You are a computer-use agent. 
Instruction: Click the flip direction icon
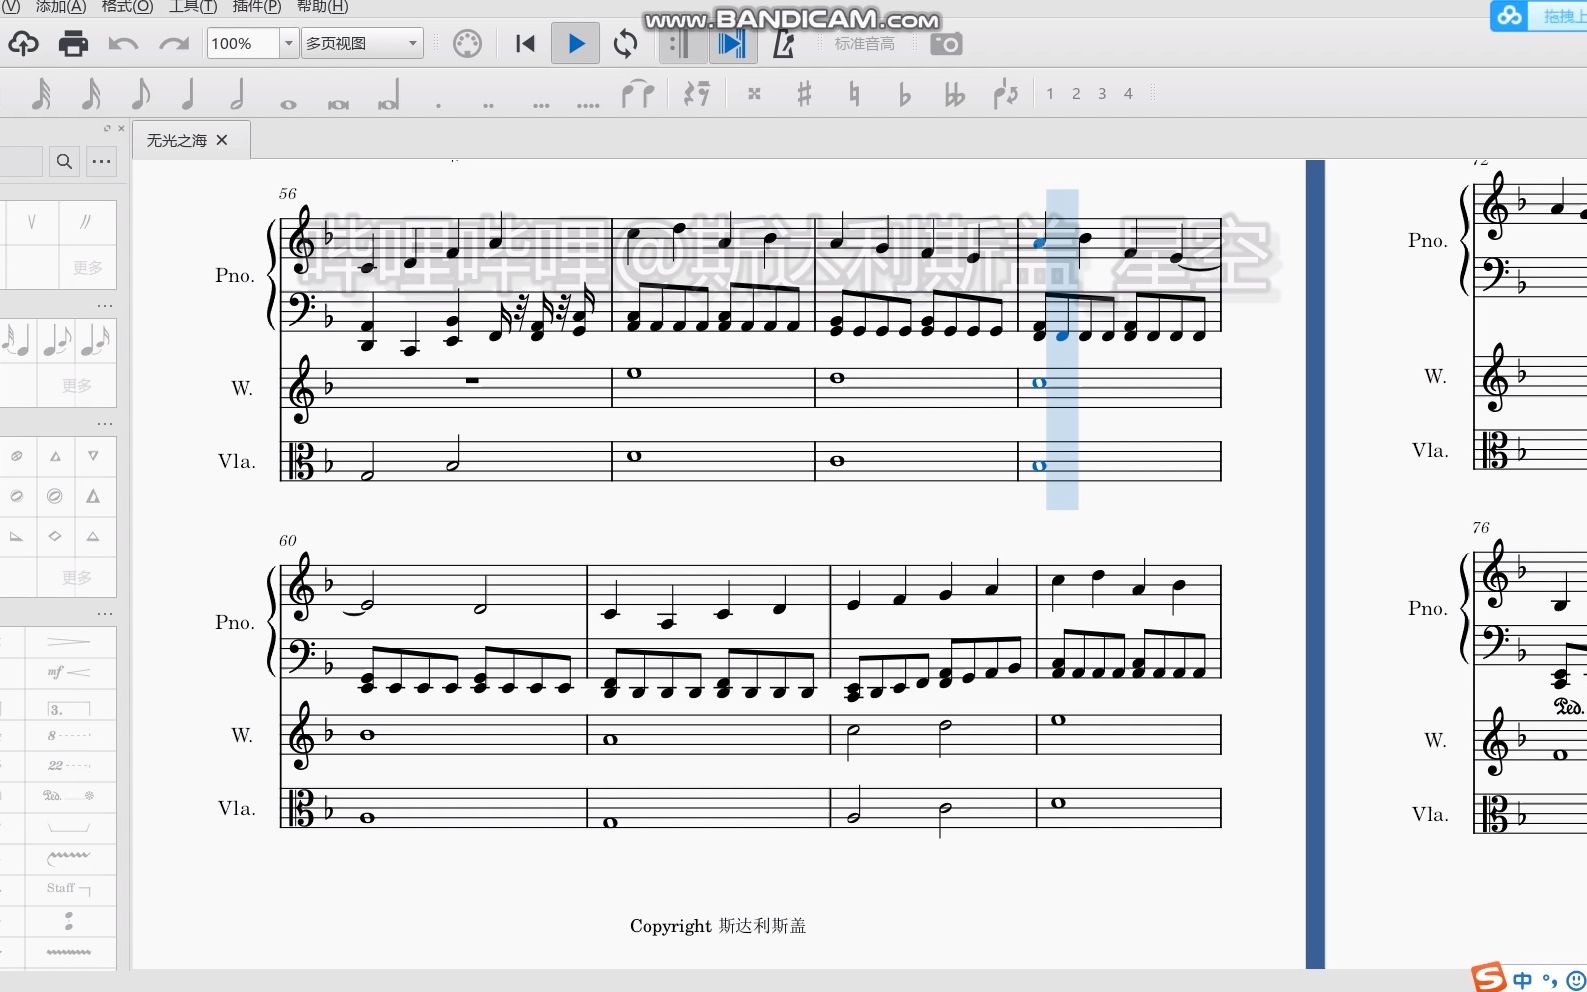(1005, 94)
